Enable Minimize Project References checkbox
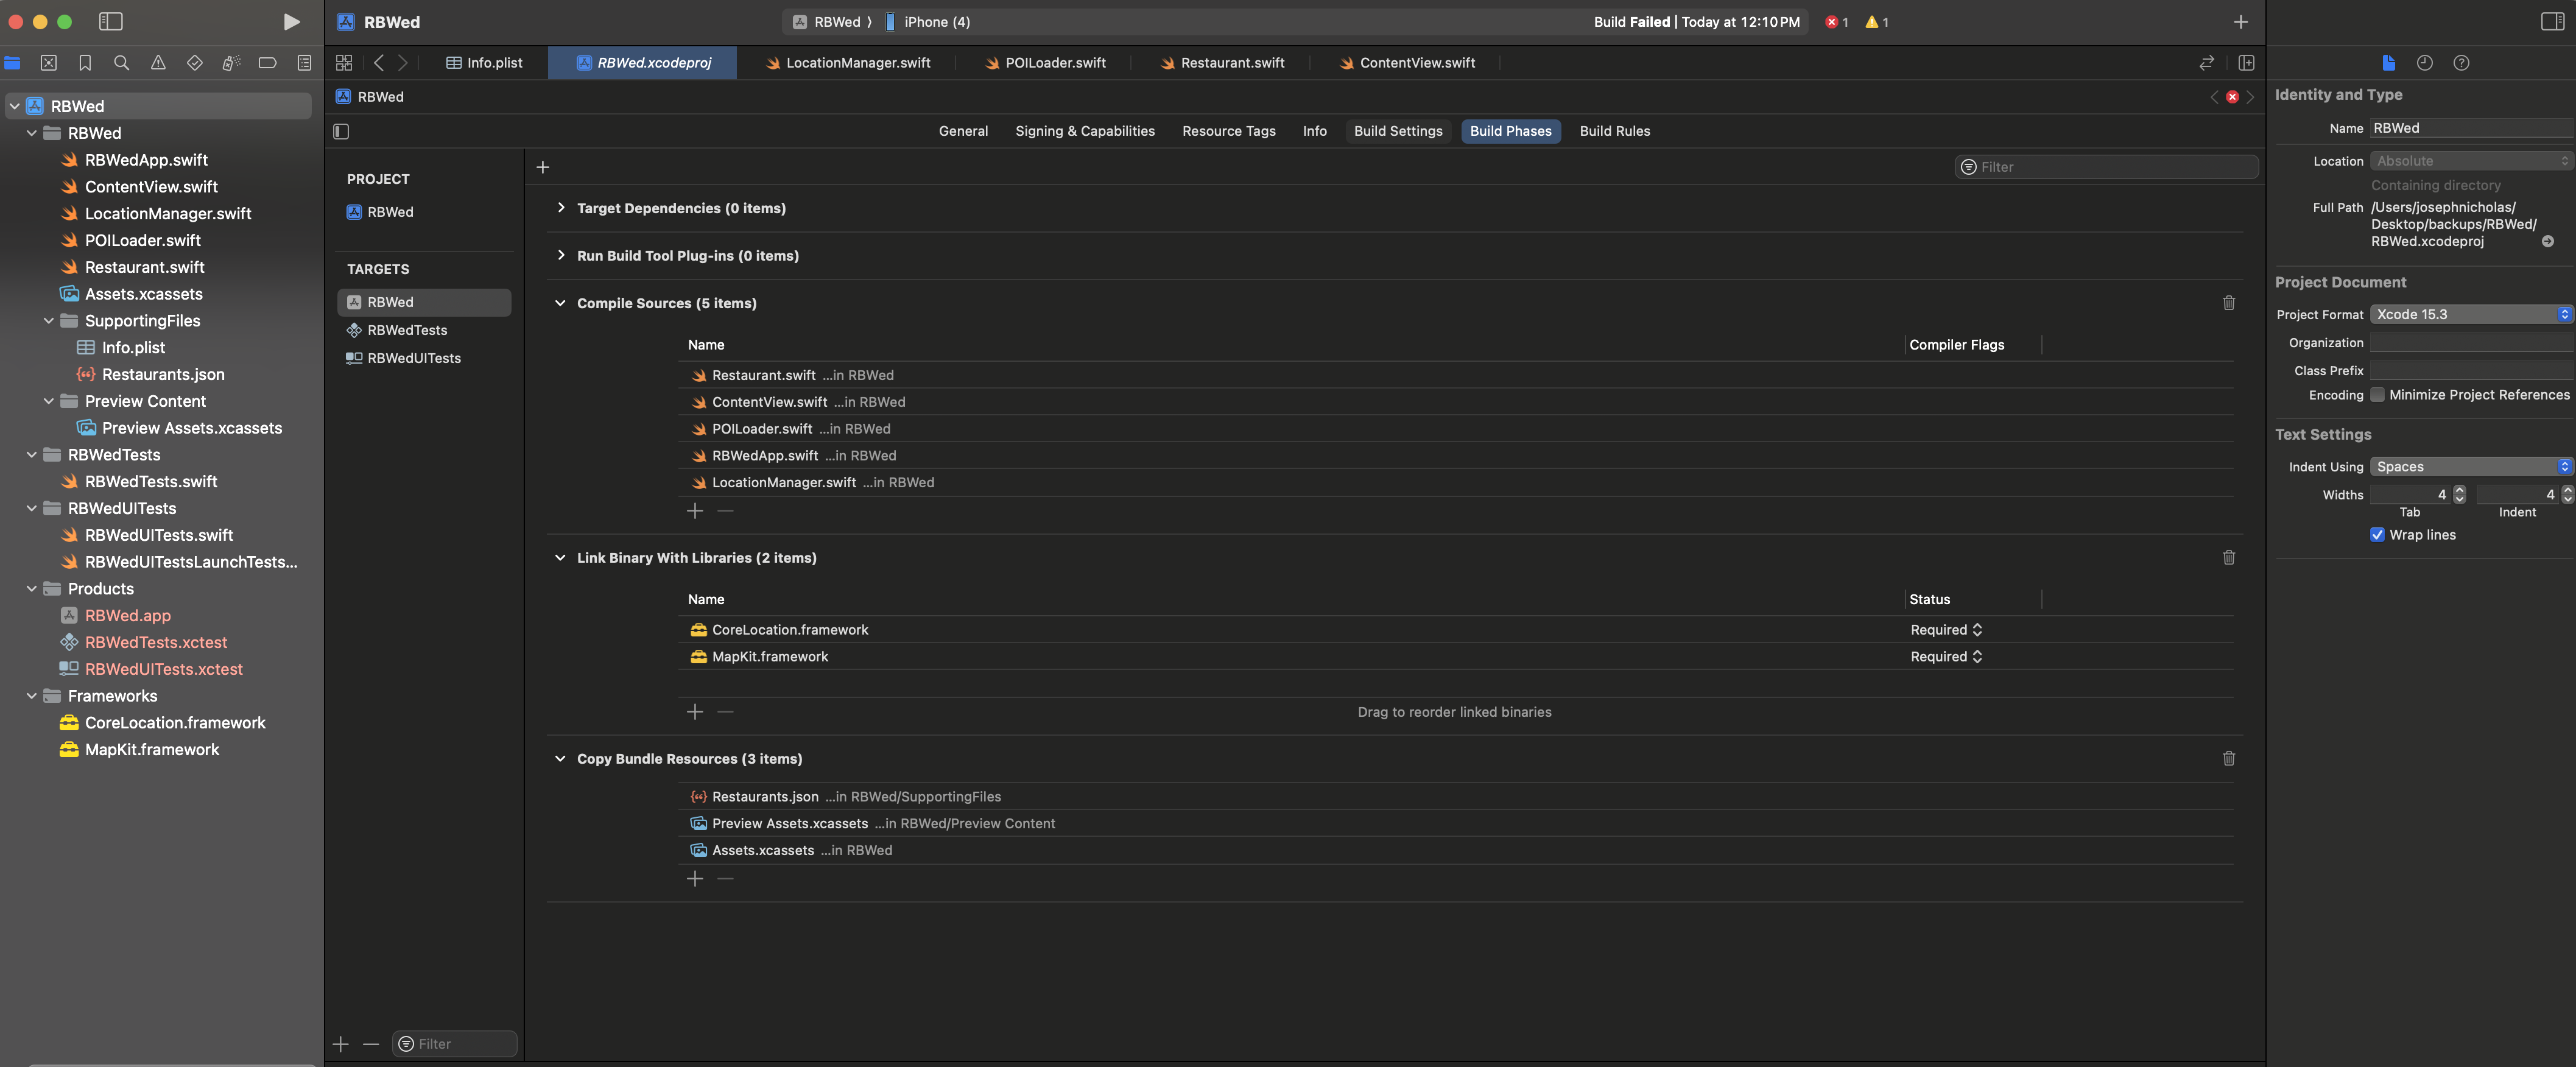Screen dimensions: 2576x1067 click(x=2378, y=395)
